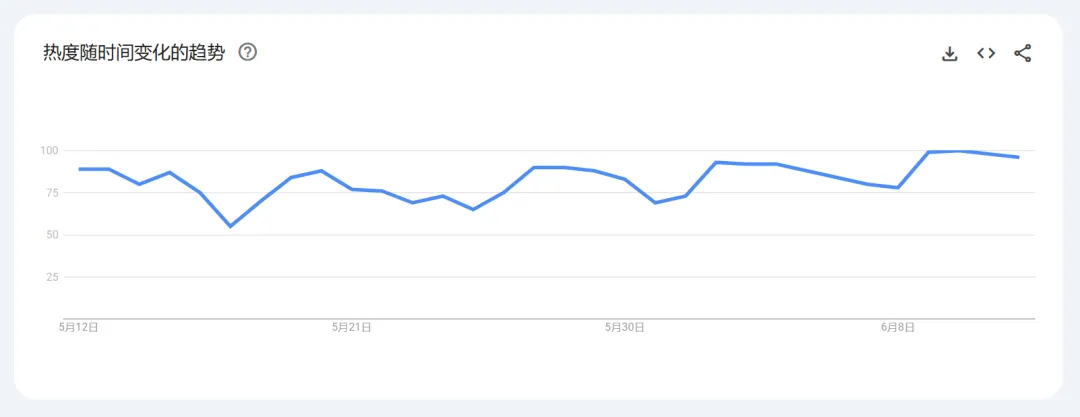Share the interest over time chart
Image resolution: width=1080 pixels, height=417 pixels.
tap(1023, 54)
